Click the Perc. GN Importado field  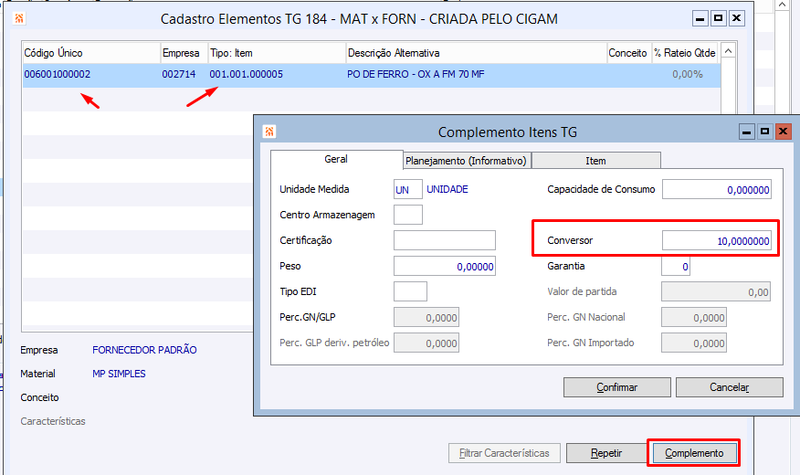[x=694, y=343]
